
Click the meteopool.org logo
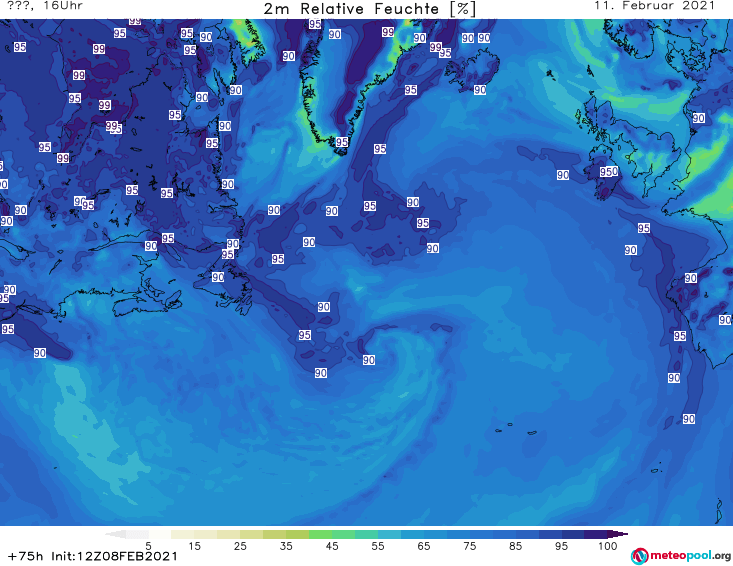681,556
